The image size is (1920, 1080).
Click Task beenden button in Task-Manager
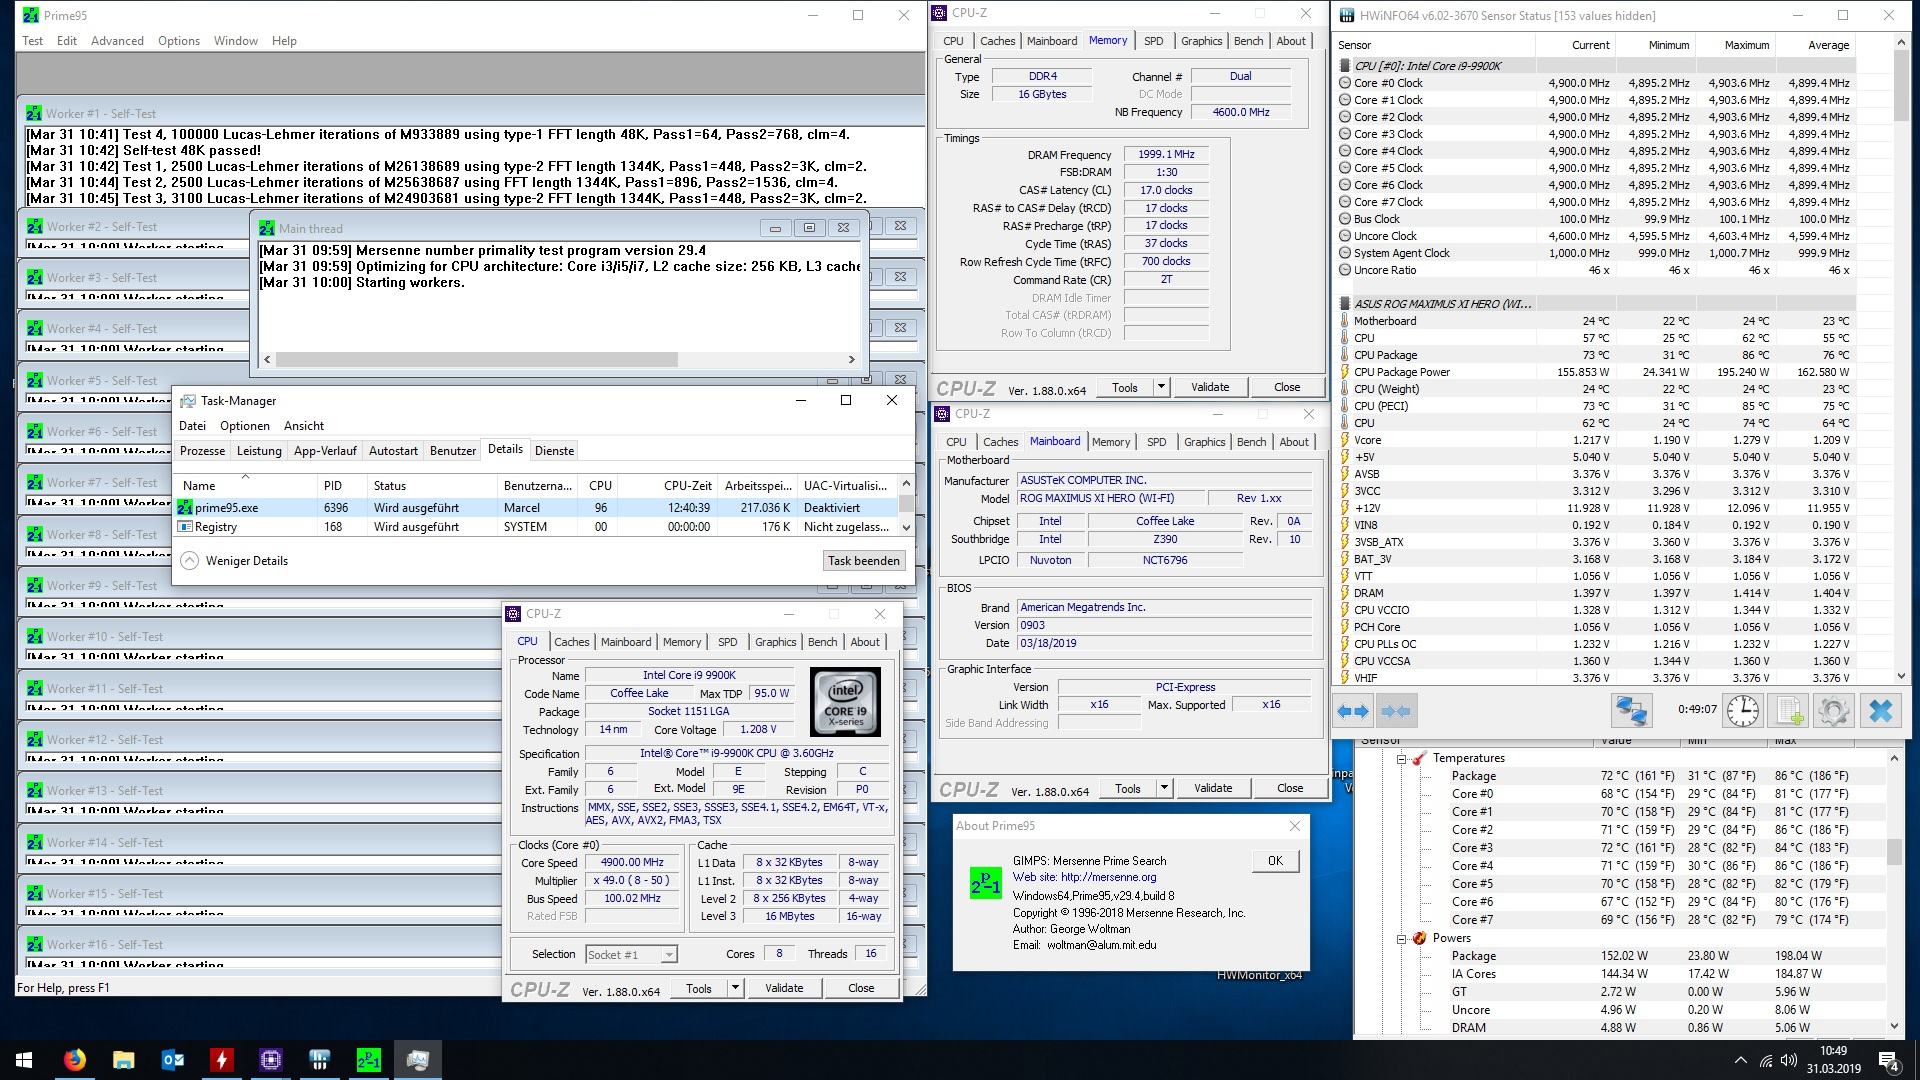pos(864,561)
